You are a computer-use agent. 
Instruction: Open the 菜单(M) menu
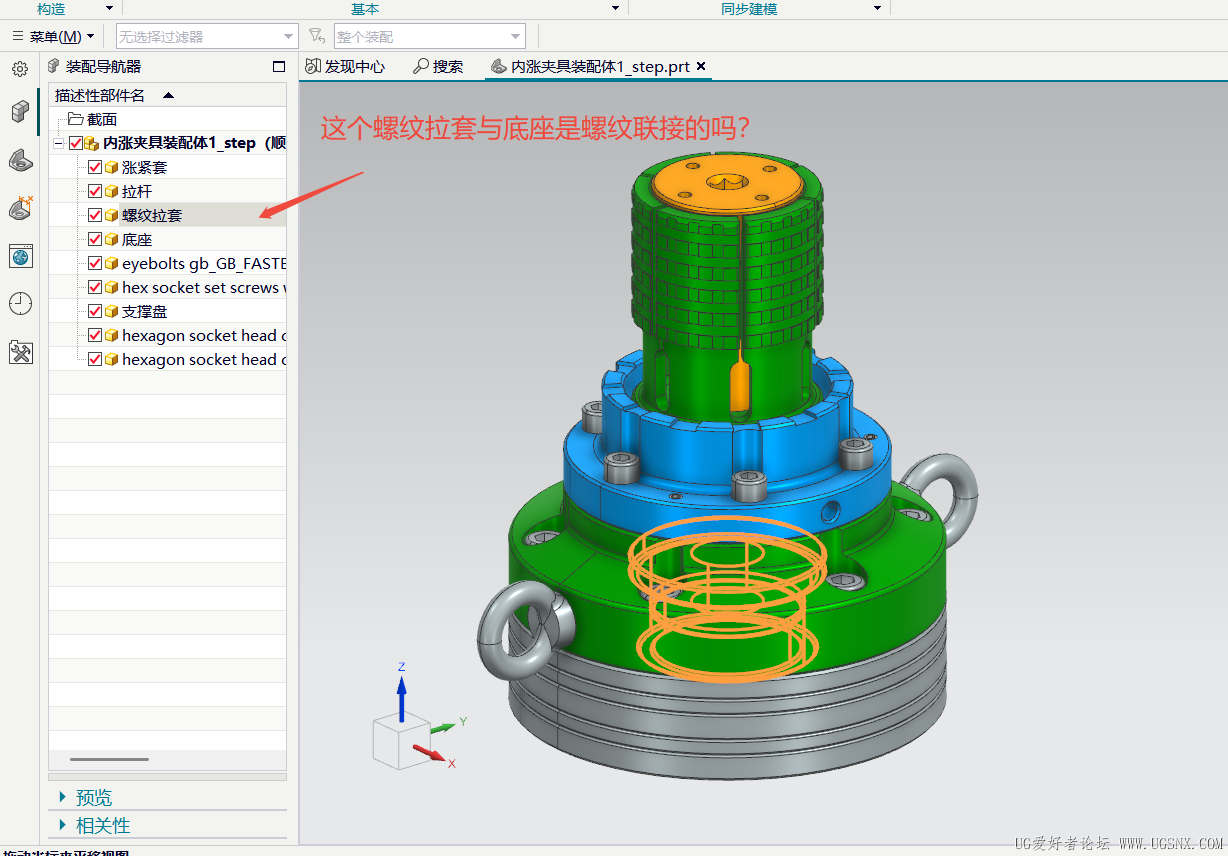click(54, 37)
